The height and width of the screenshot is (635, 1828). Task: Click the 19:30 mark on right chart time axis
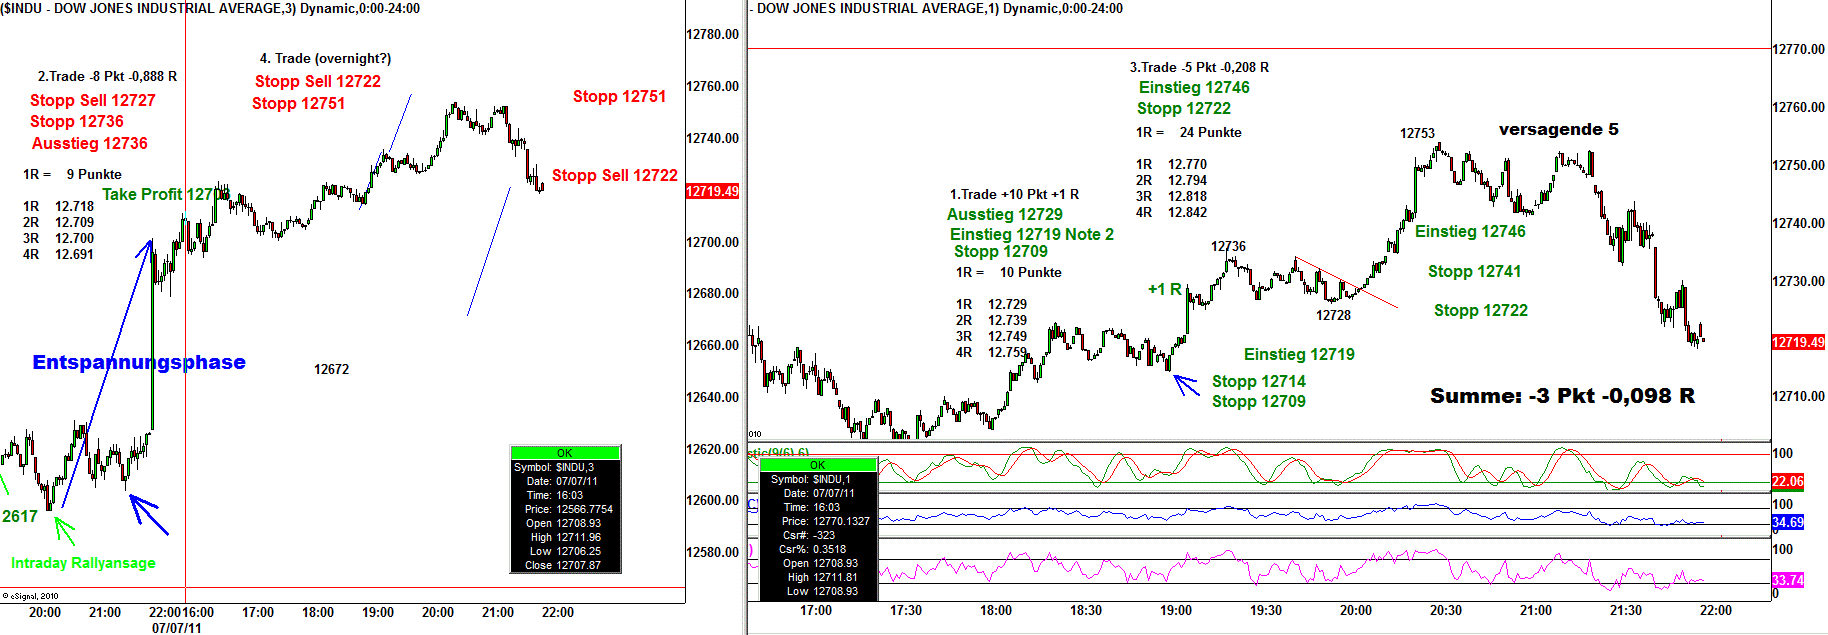tap(1265, 610)
